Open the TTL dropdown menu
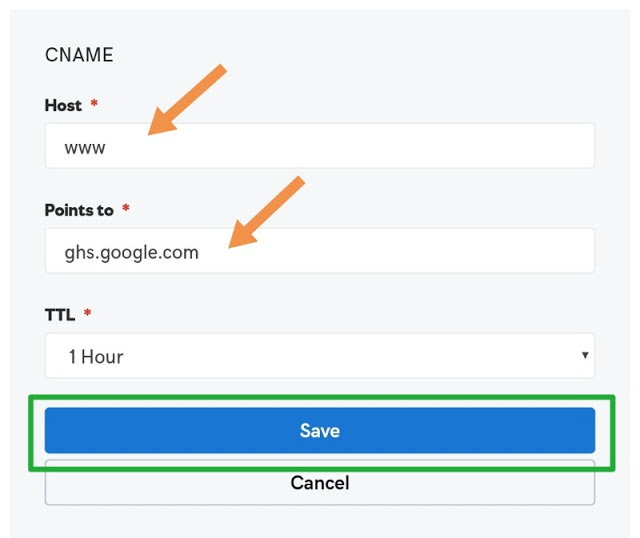Viewport: 640px width, 538px height. pyautogui.click(x=320, y=356)
